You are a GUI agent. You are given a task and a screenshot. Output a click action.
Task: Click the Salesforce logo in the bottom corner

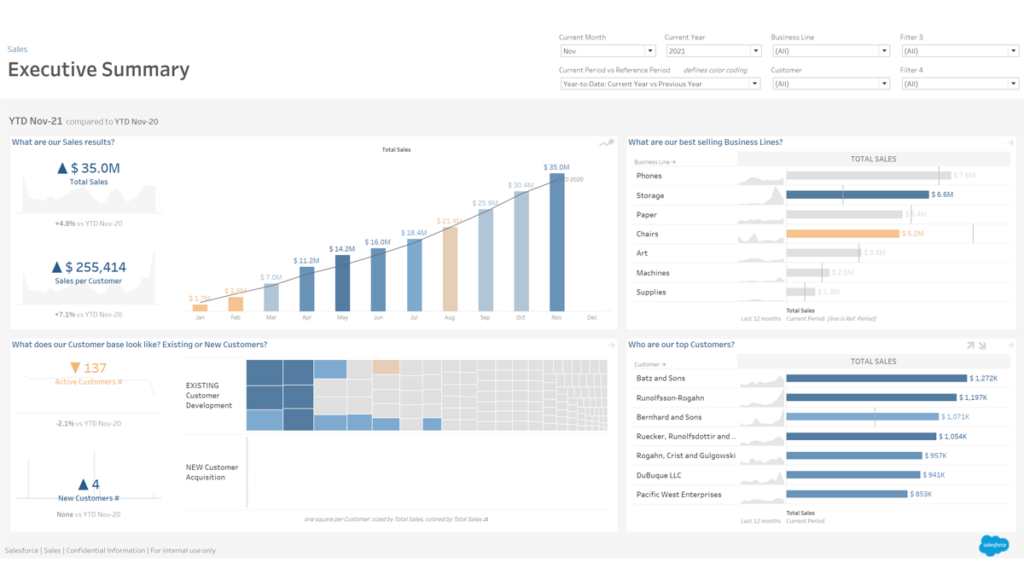[x=994, y=546]
